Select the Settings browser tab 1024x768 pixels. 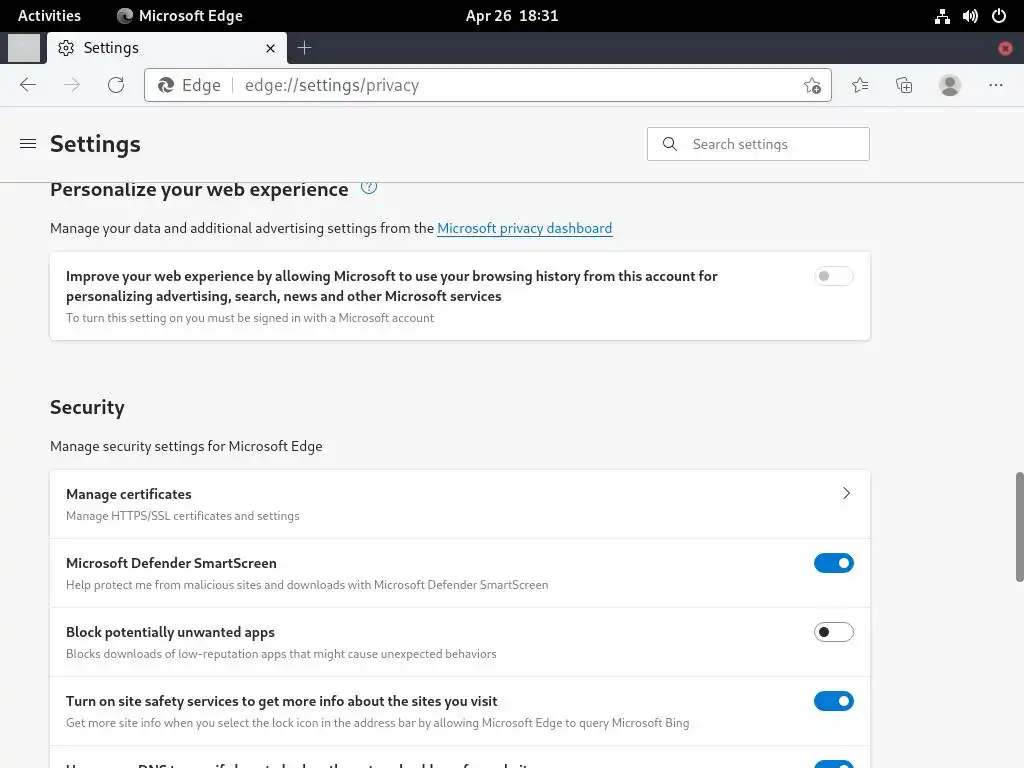(x=167, y=48)
